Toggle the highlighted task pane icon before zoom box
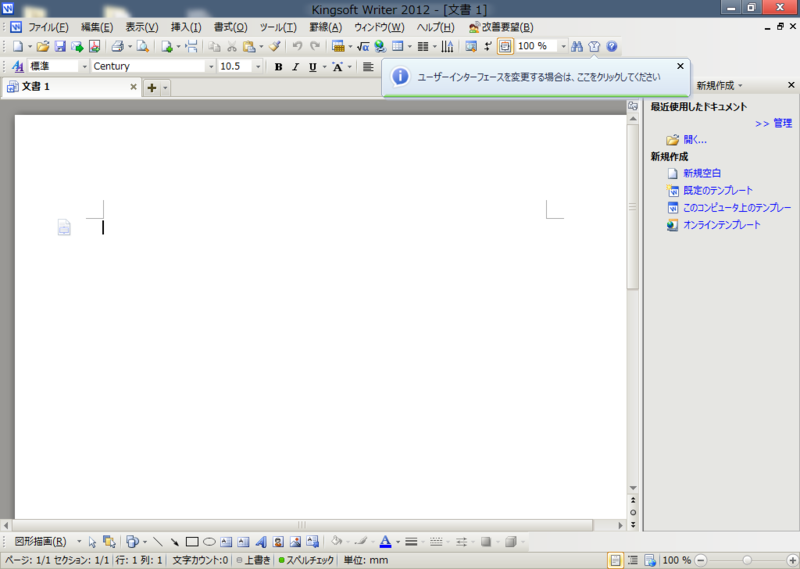Viewport: 800px width, 569px height. pos(505,46)
